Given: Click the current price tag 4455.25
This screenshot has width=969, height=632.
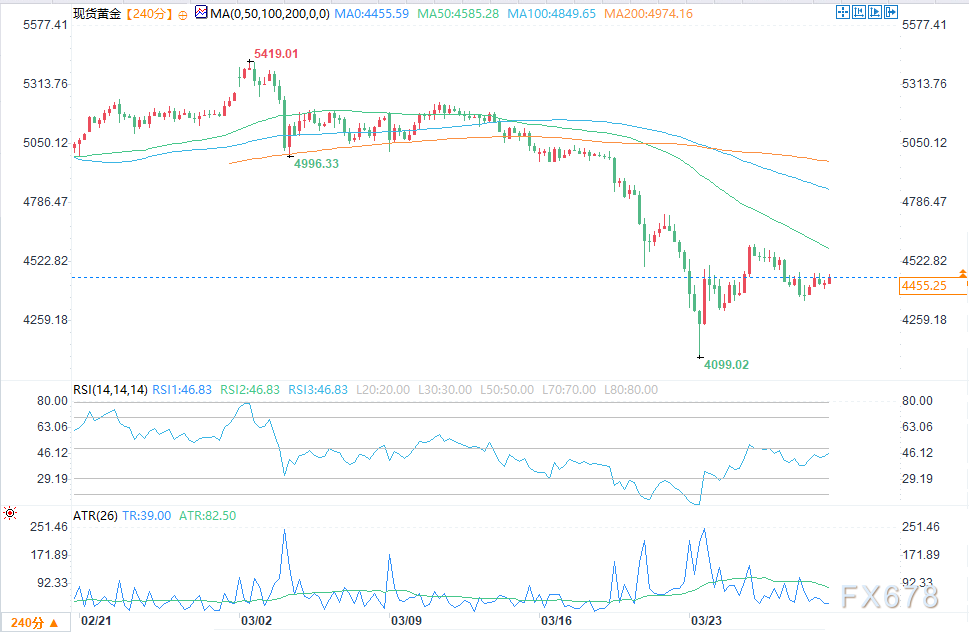Looking at the screenshot, I should point(923,286).
